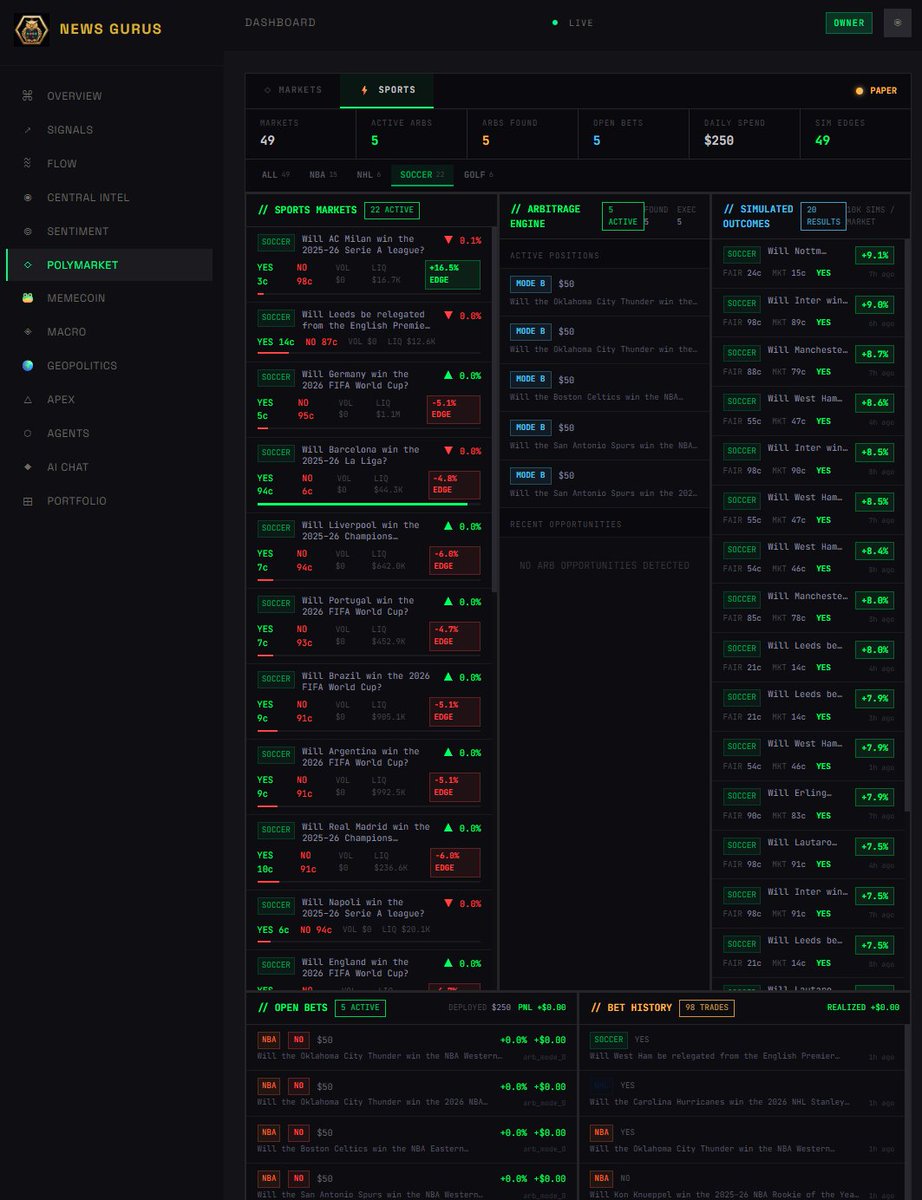Filter sports by ALL 49

pos(275,175)
